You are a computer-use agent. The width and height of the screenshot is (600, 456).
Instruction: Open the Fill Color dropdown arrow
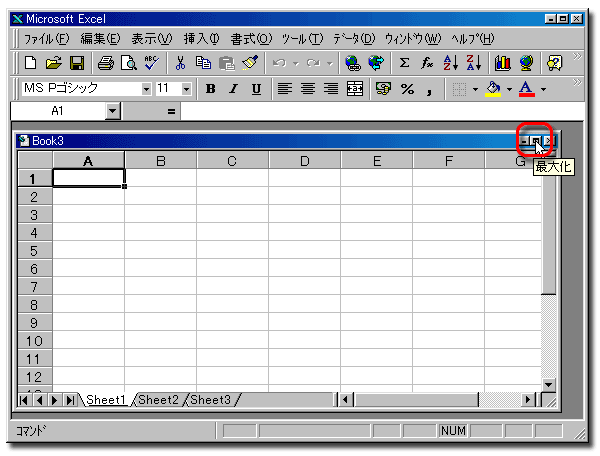(509, 89)
